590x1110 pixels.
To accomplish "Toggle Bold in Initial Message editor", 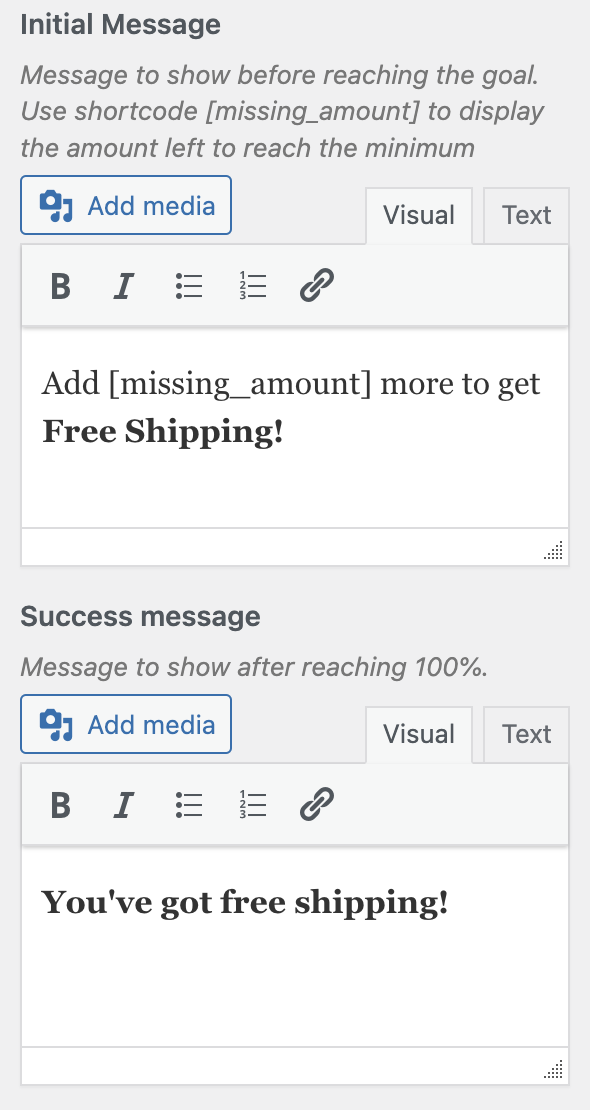I will (x=61, y=286).
